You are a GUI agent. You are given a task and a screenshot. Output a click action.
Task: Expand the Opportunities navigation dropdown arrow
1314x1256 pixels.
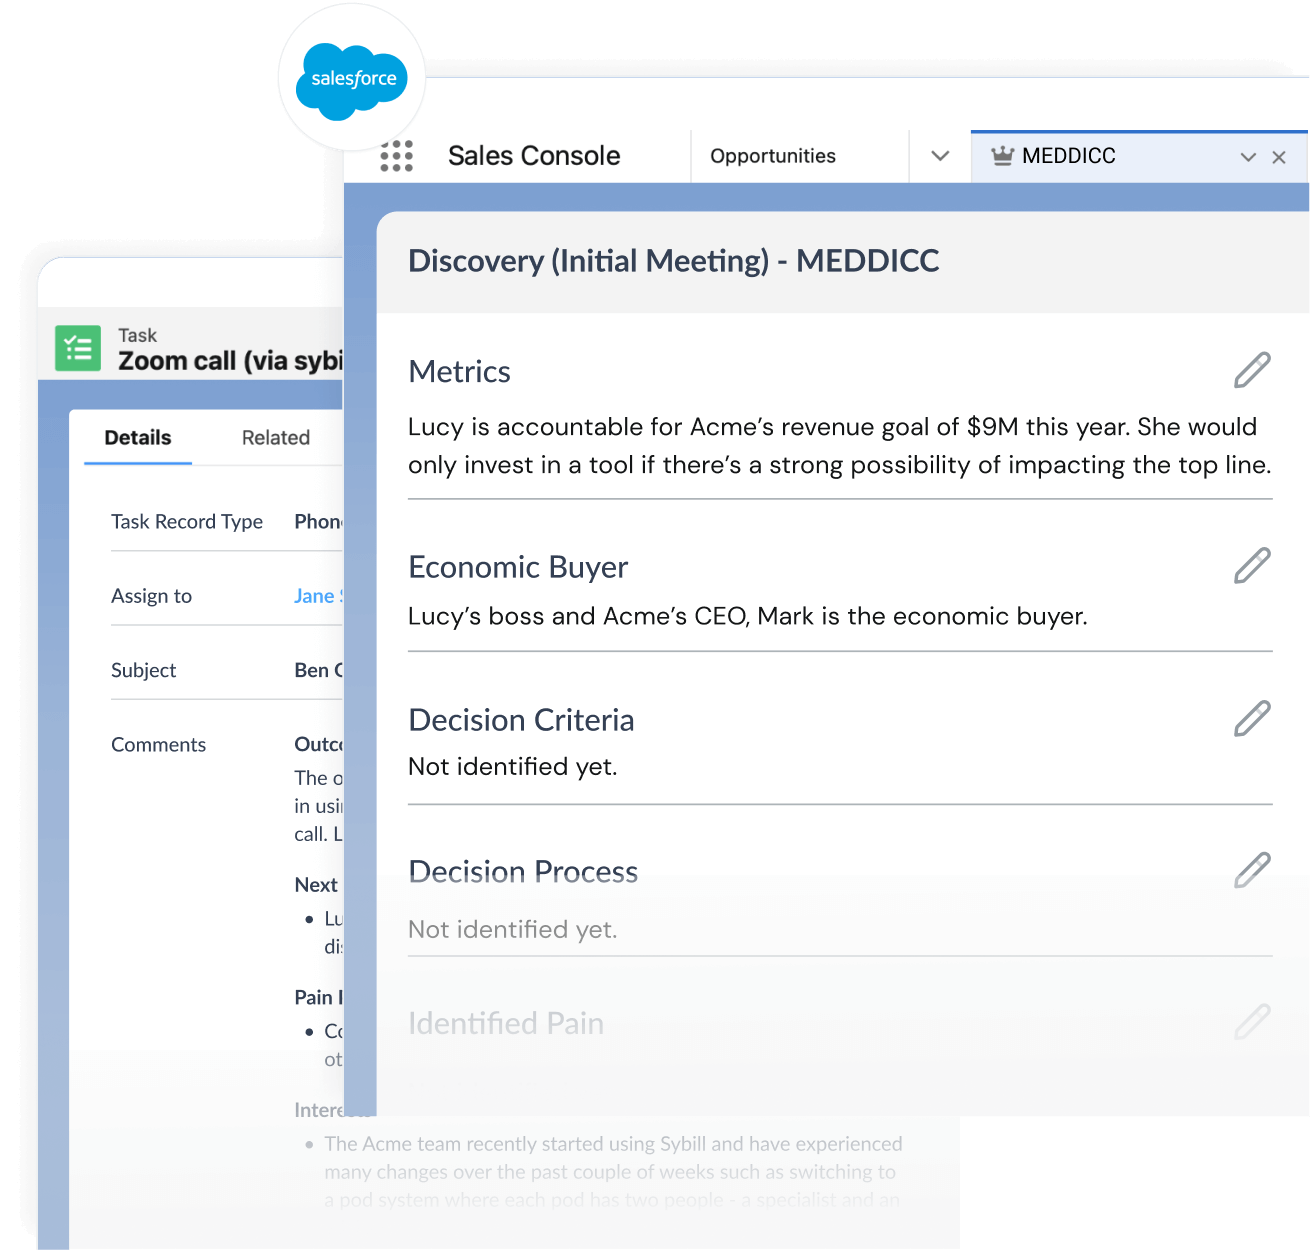[x=939, y=156]
